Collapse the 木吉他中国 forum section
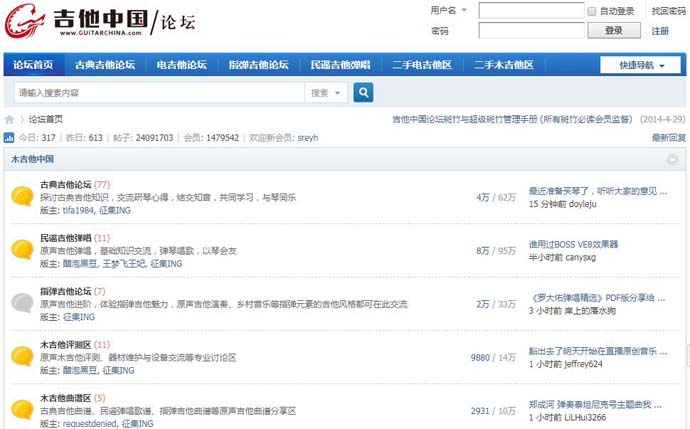The width and height of the screenshot is (690, 429). point(672,159)
